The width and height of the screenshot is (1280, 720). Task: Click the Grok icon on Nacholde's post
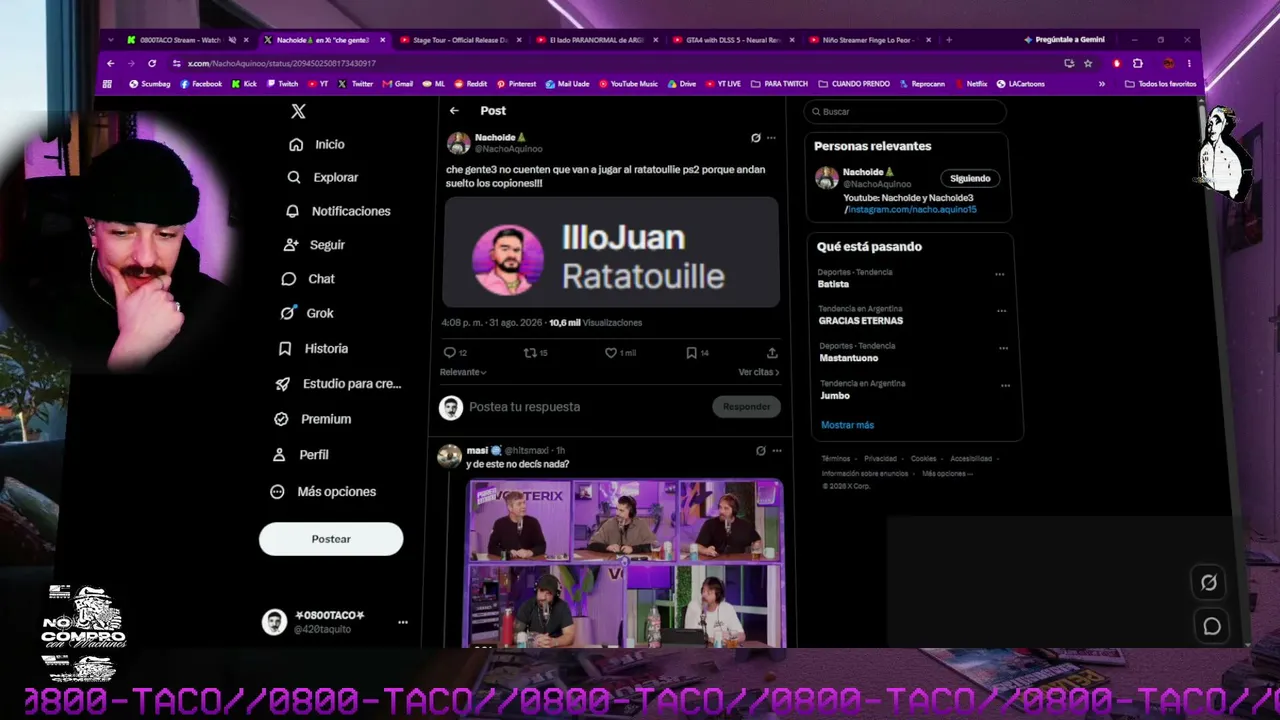click(x=755, y=138)
